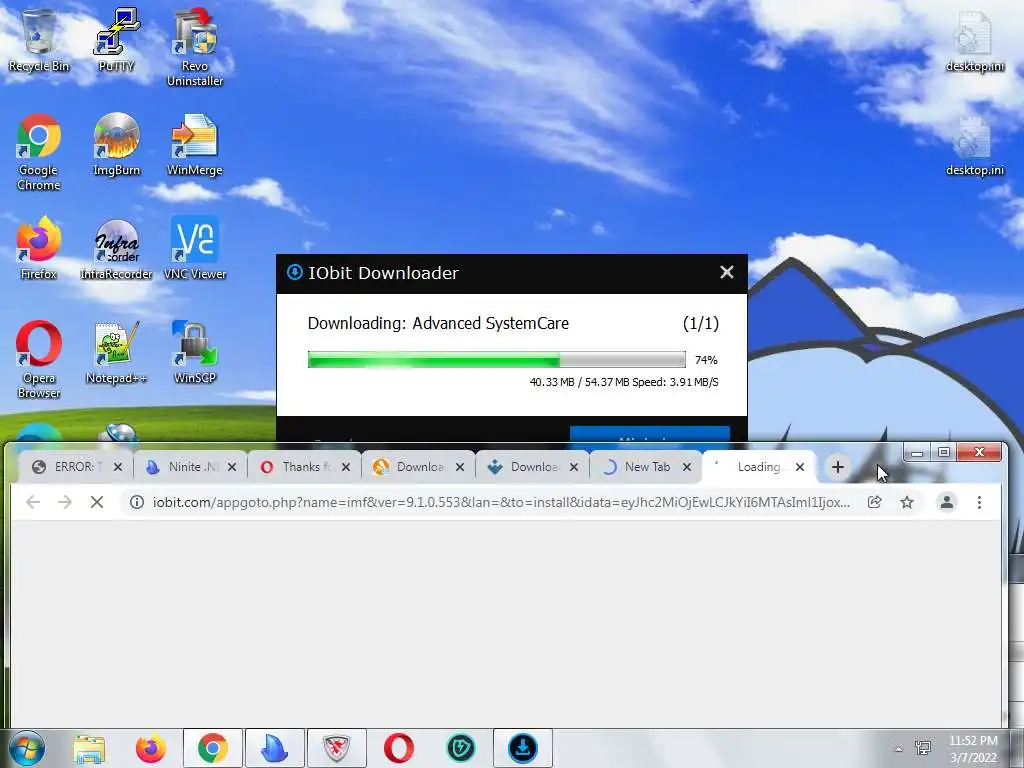This screenshot has width=1024, height=768.
Task: Click the 74% progress label
Action: click(706, 360)
